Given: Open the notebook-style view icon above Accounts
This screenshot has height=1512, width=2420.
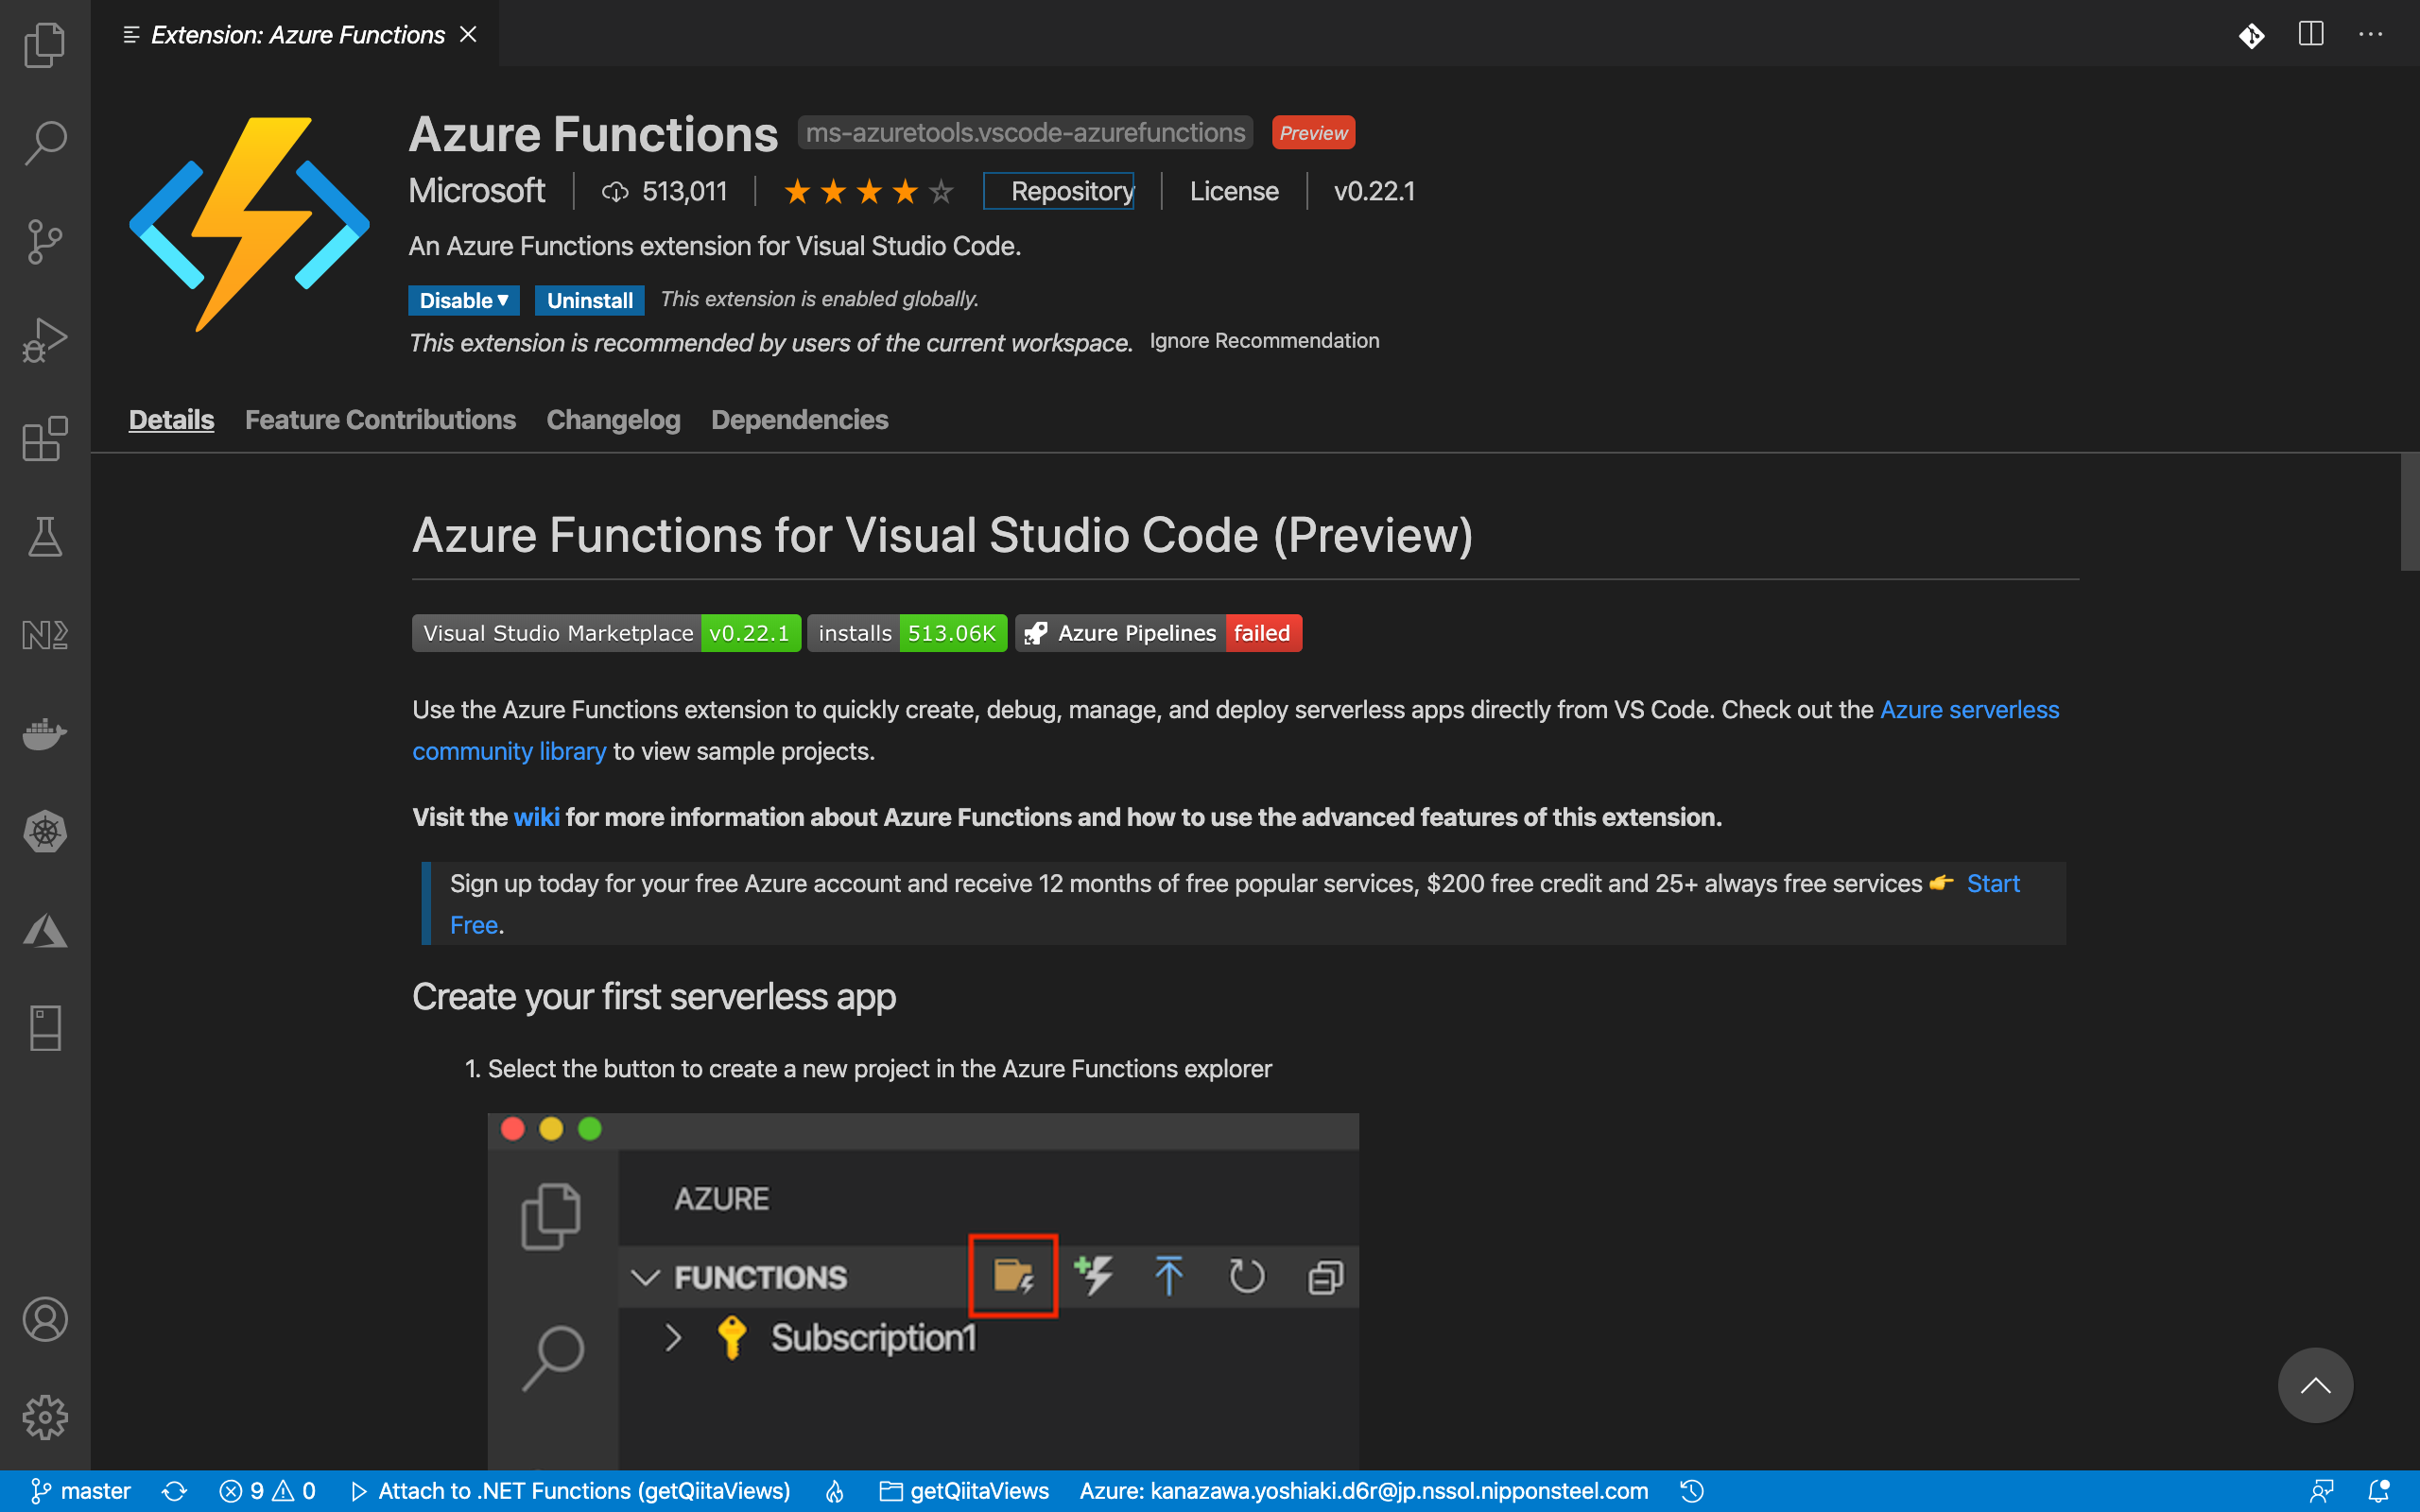Looking at the screenshot, I should coord(45,1028).
